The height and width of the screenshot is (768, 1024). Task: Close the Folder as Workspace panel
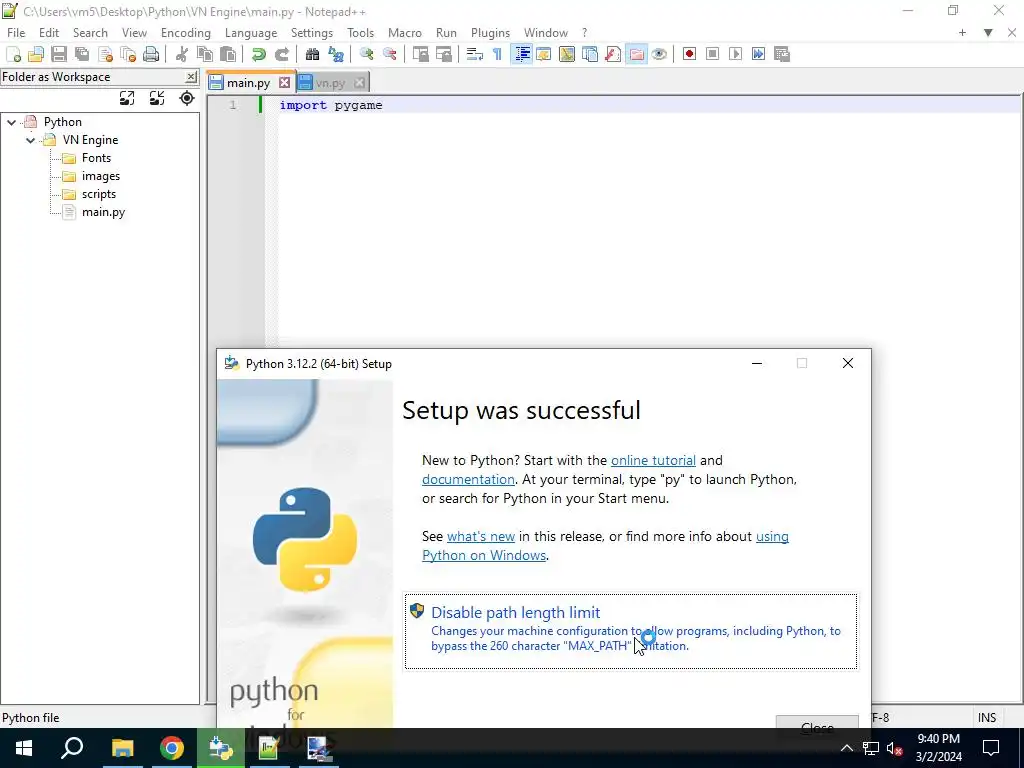[191, 77]
